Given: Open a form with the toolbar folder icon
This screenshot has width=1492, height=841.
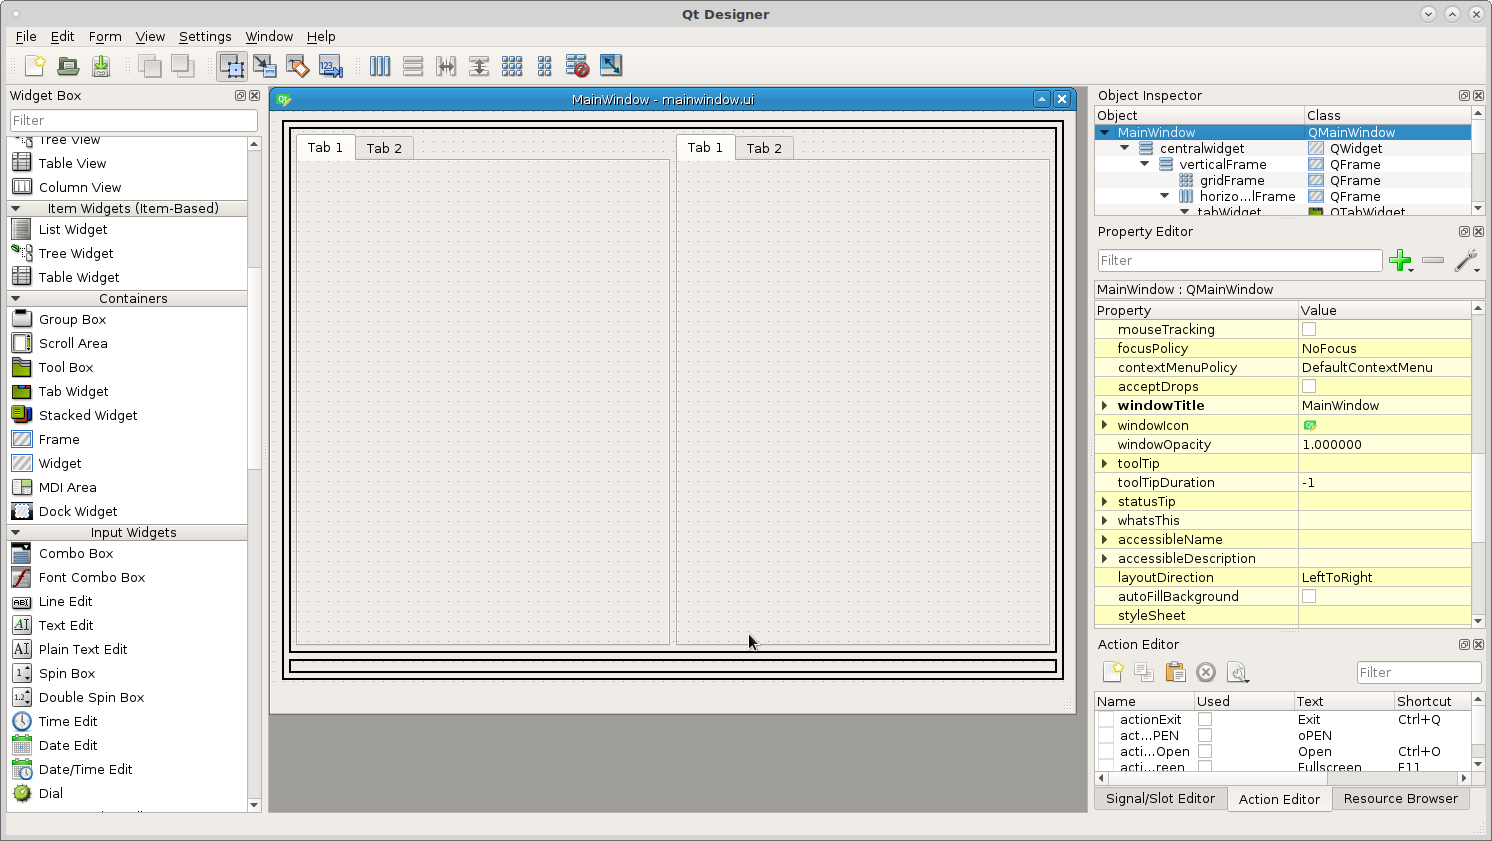Looking at the screenshot, I should [x=68, y=66].
